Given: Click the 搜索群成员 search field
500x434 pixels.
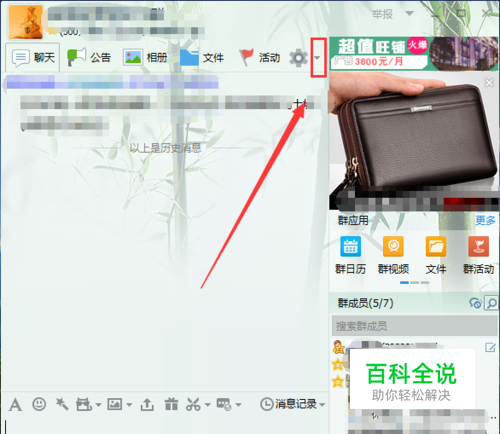Looking at the screenshot, I should pyautogui.click(x=415, y=326).
